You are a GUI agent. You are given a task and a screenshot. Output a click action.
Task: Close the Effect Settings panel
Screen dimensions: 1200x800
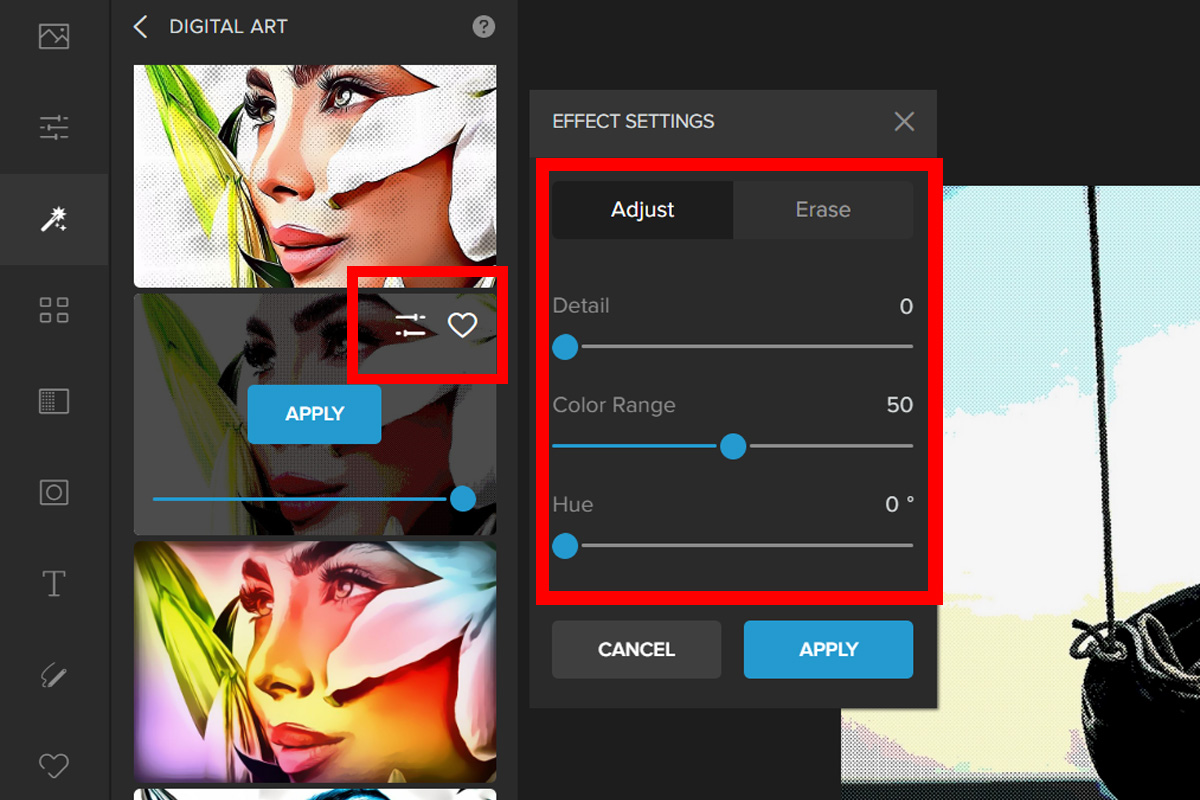(904, 122)
